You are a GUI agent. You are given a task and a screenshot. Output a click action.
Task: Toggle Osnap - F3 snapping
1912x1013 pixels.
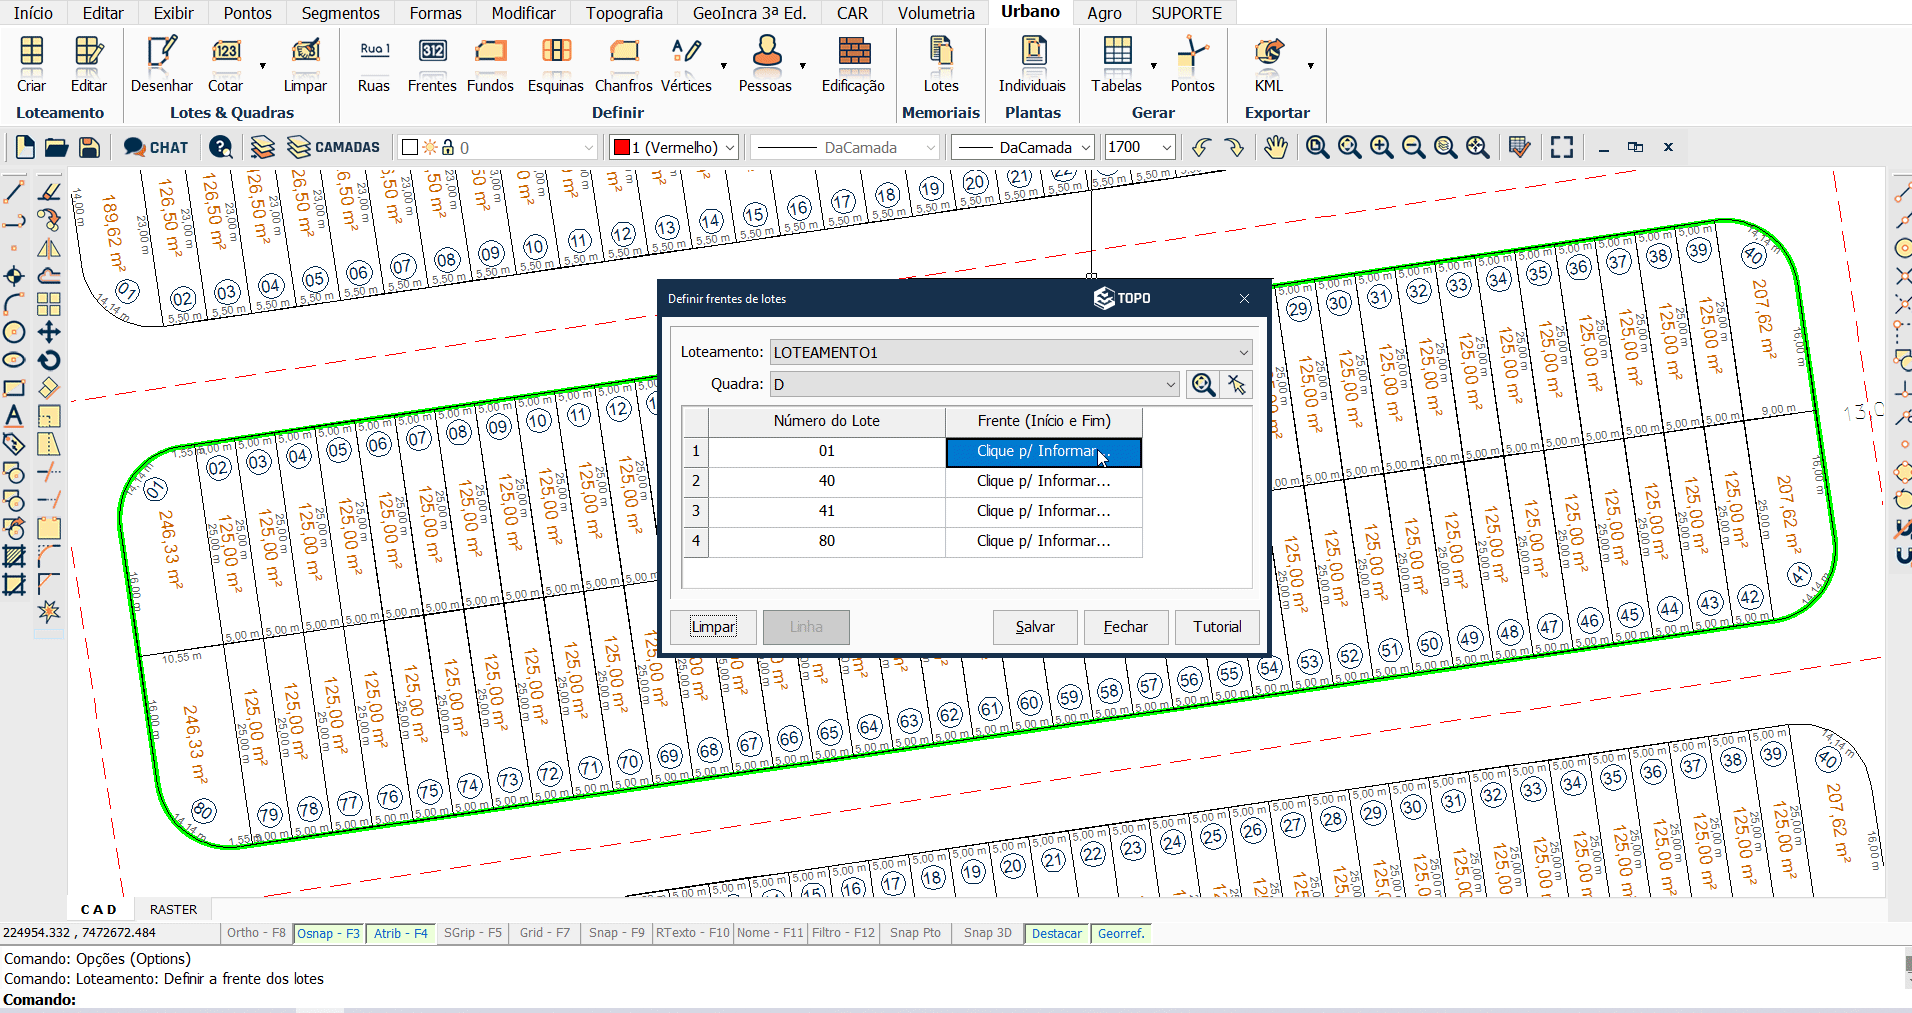point(328,933)
